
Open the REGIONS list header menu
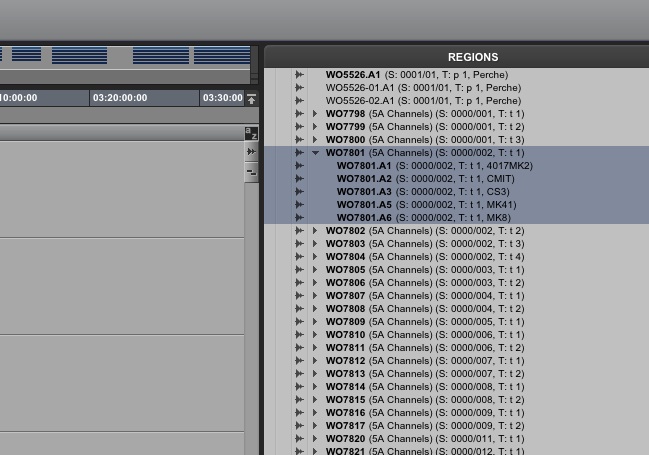[x=472, y=57]
